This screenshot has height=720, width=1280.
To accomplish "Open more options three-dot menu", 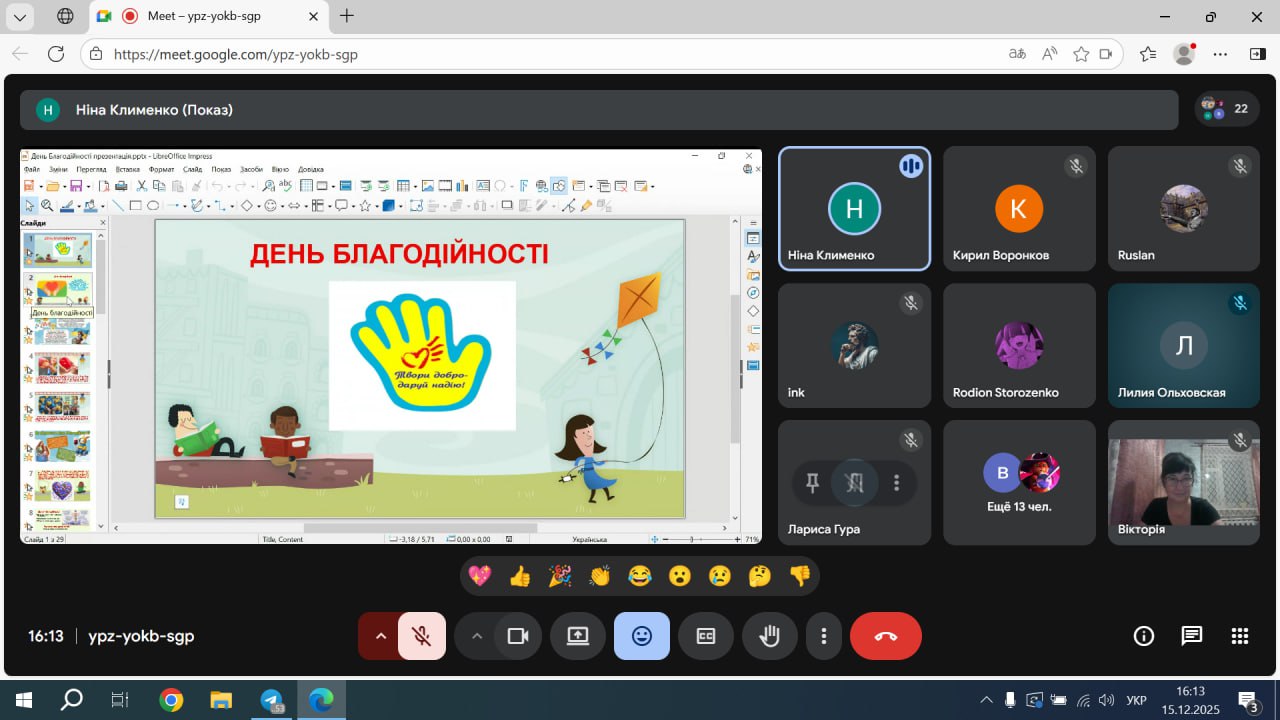I will pos(823,636).
